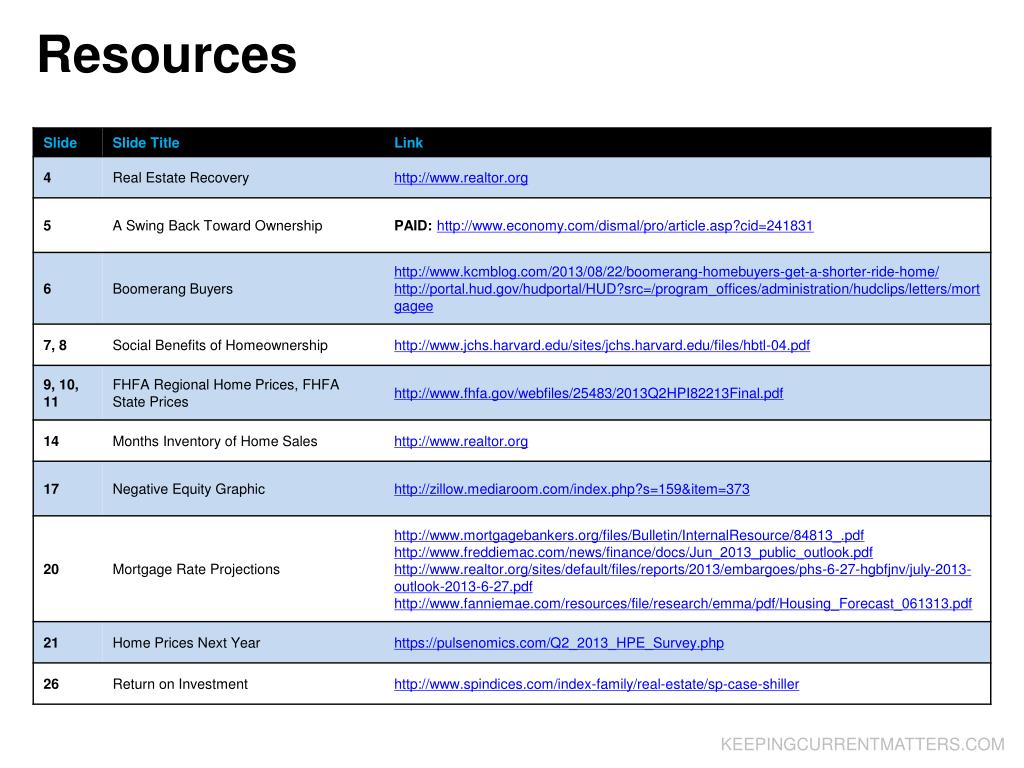
Task: Click the PAID: label text
Action: pos(413,225)
